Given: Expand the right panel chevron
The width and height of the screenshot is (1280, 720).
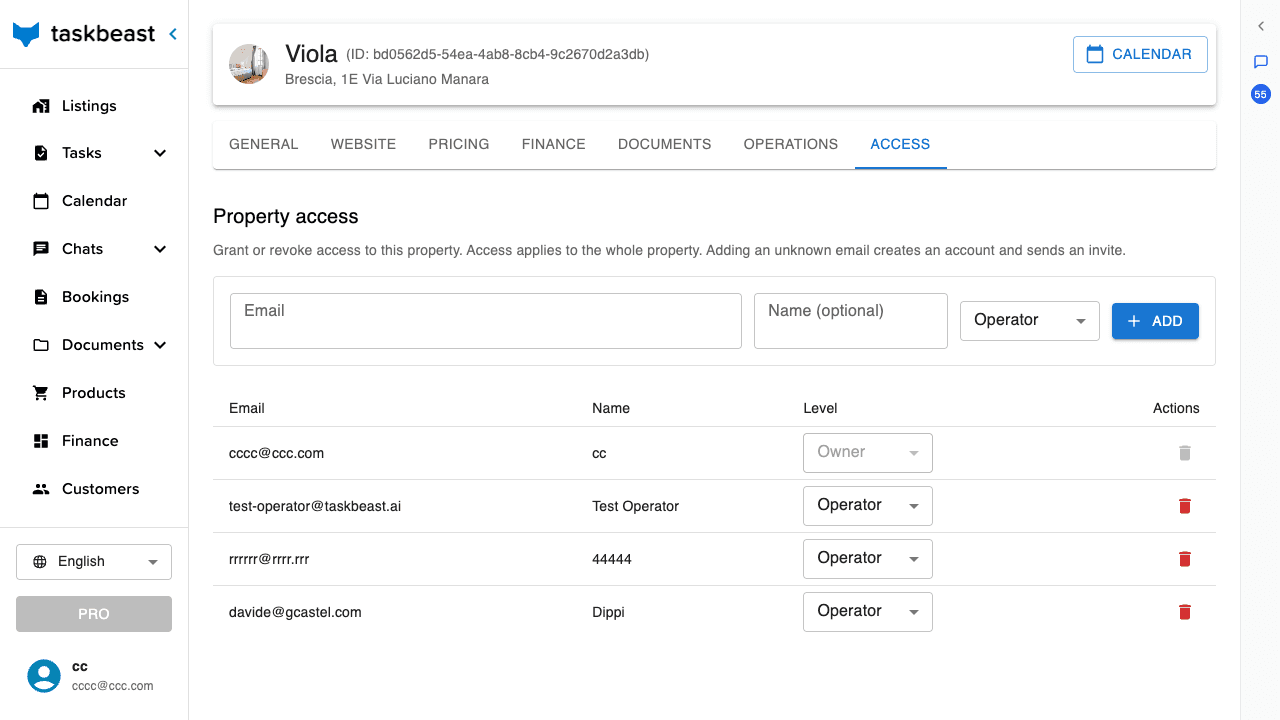Looking at the screenshot, I should [x=1261, y=27].
